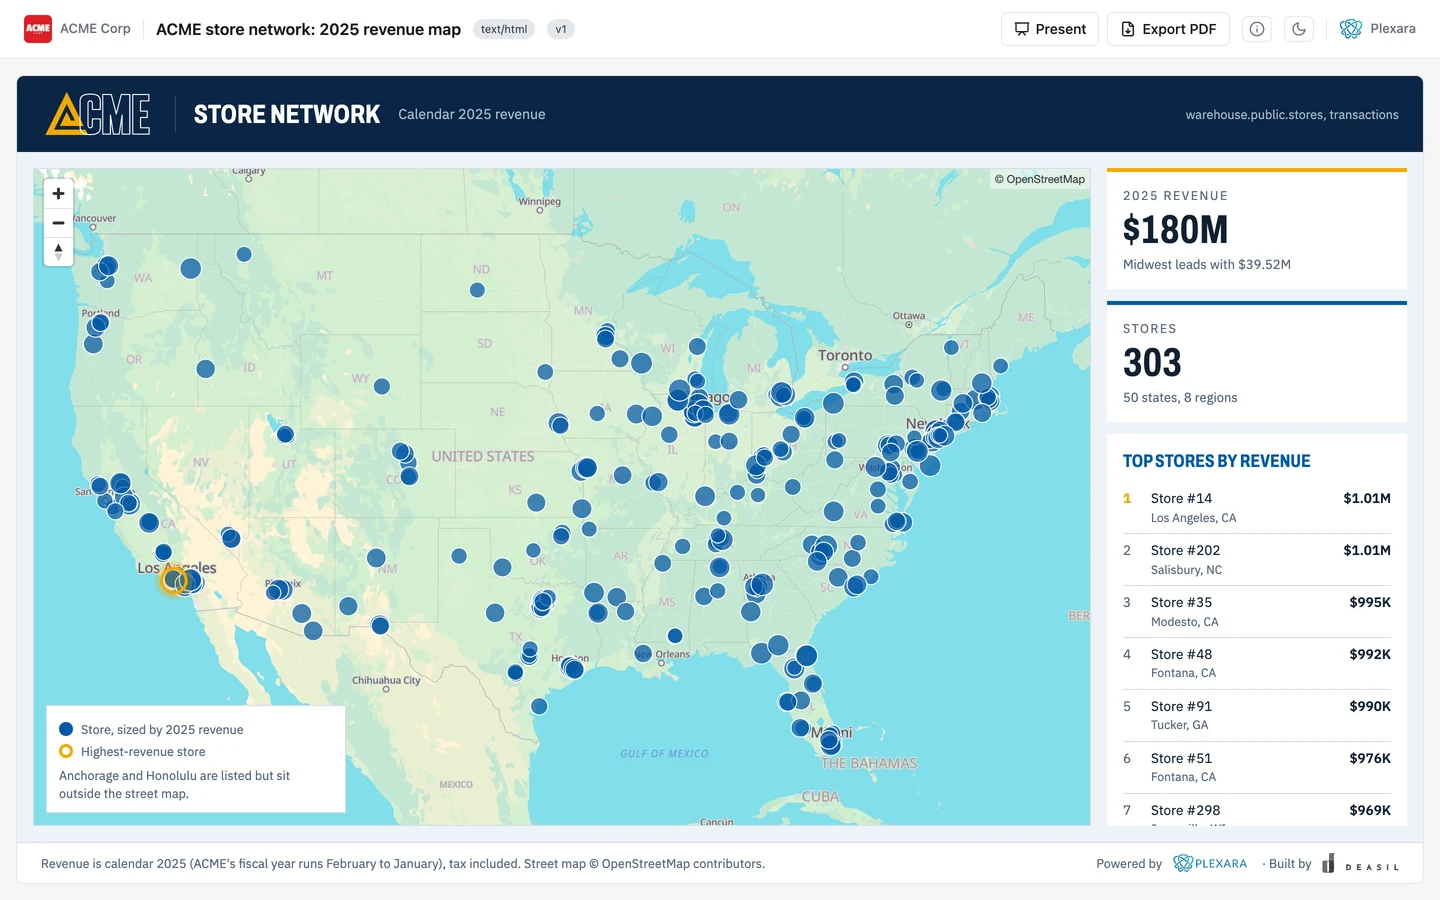Open Present mode

click(x=1050, y=29)
